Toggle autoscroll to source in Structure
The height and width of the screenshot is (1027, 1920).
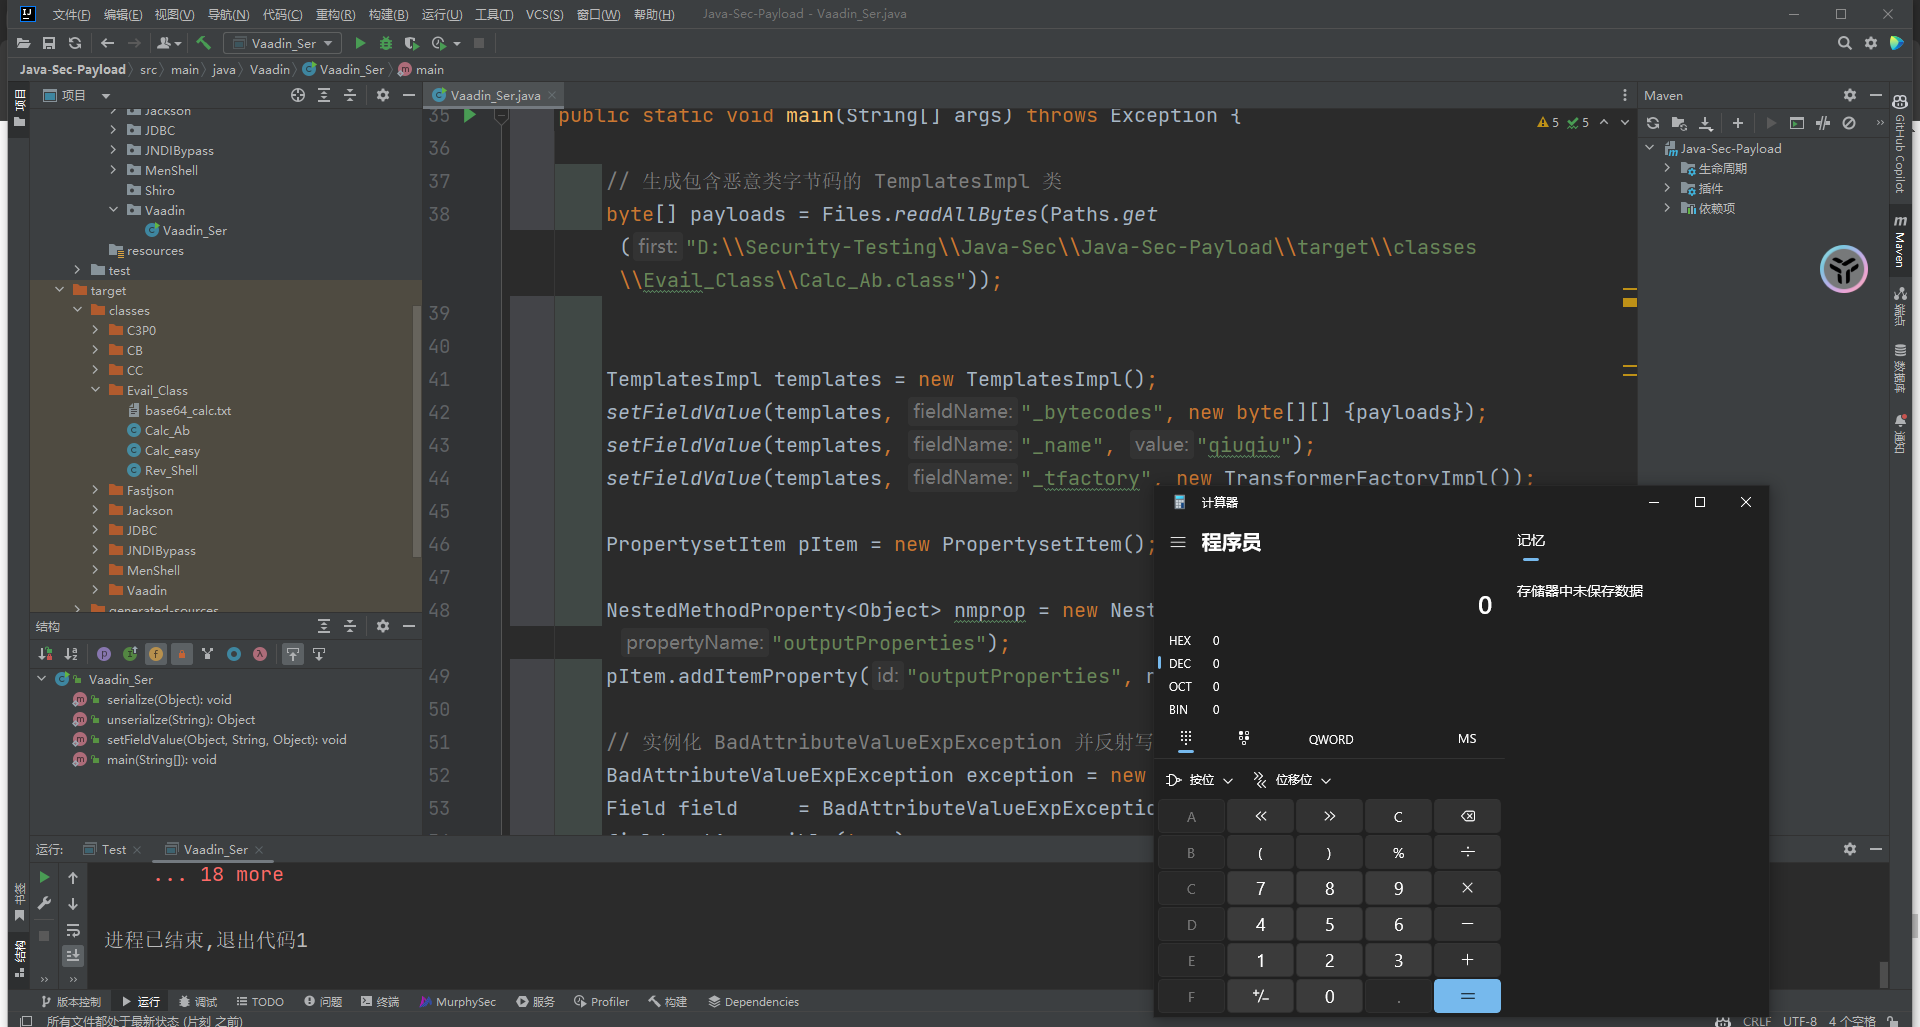[x=293, y=654]
